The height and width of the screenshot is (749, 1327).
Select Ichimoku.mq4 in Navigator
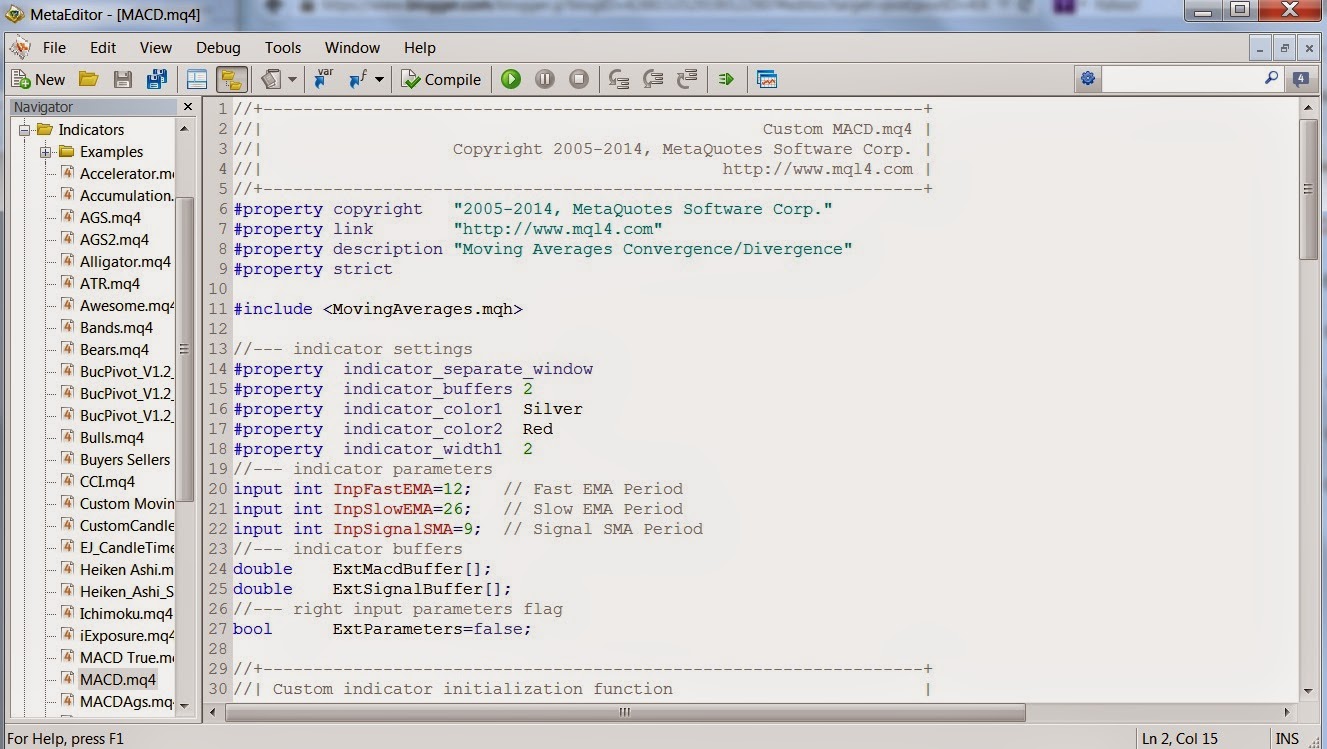126,613
